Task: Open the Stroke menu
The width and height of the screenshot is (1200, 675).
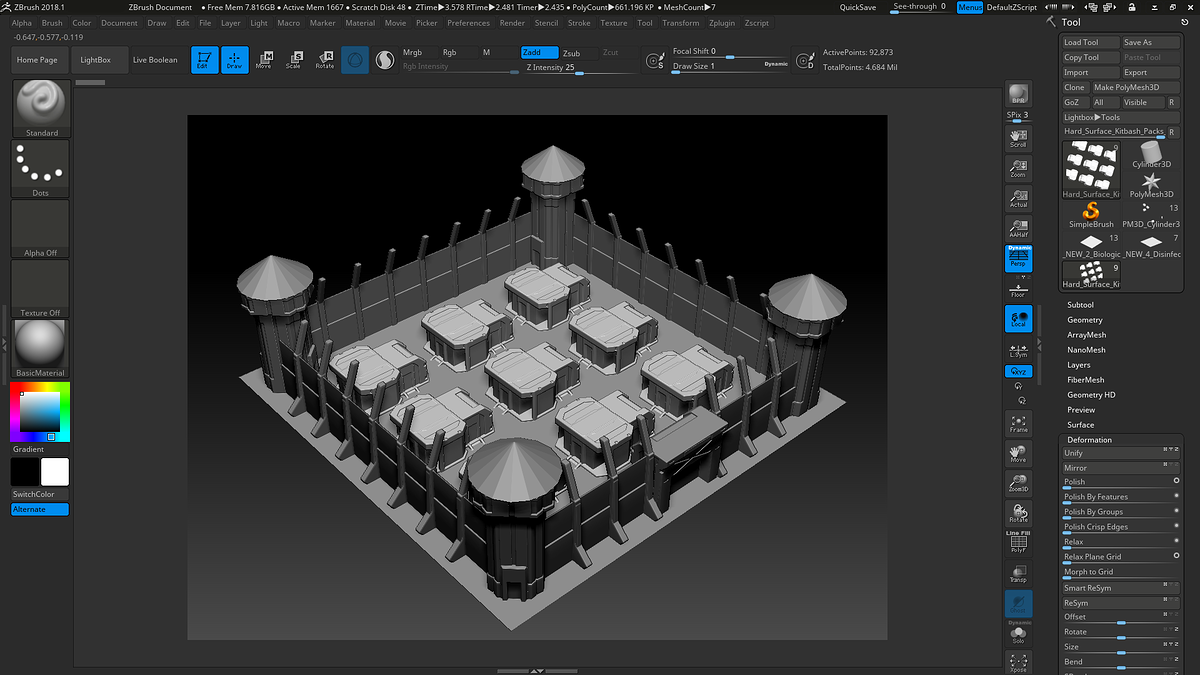Action: tap(579, 23)
